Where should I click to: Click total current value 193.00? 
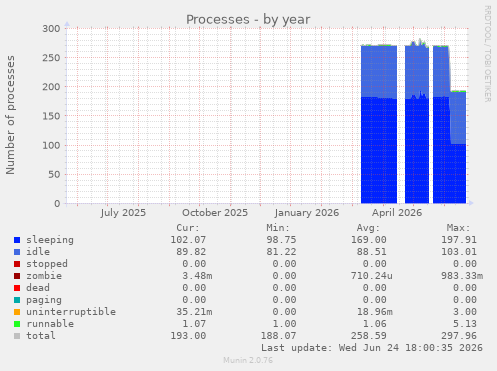[x=188, y=336]
